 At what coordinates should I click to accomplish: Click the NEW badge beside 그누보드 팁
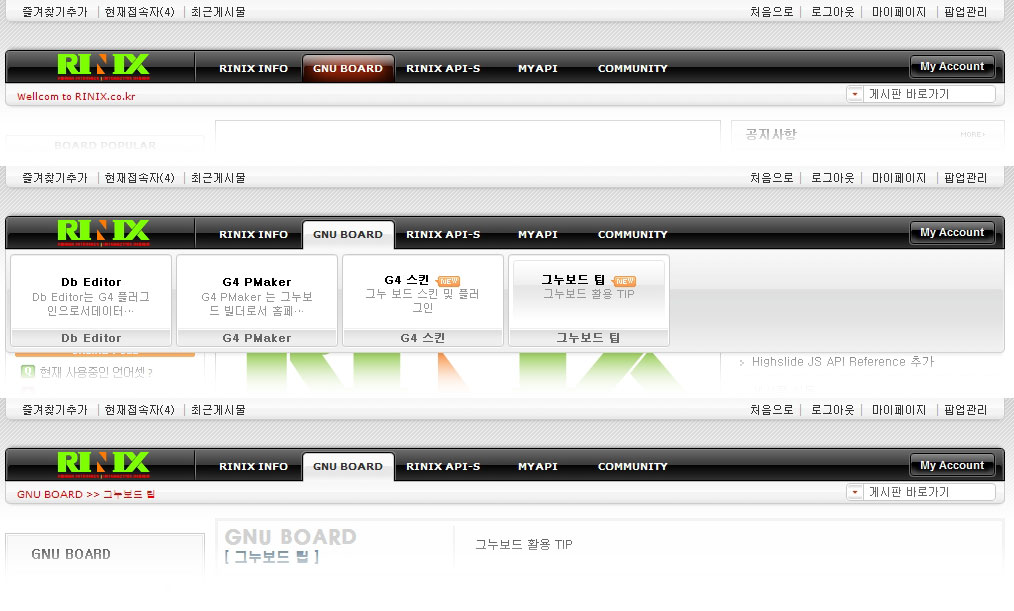coord(625,281)
